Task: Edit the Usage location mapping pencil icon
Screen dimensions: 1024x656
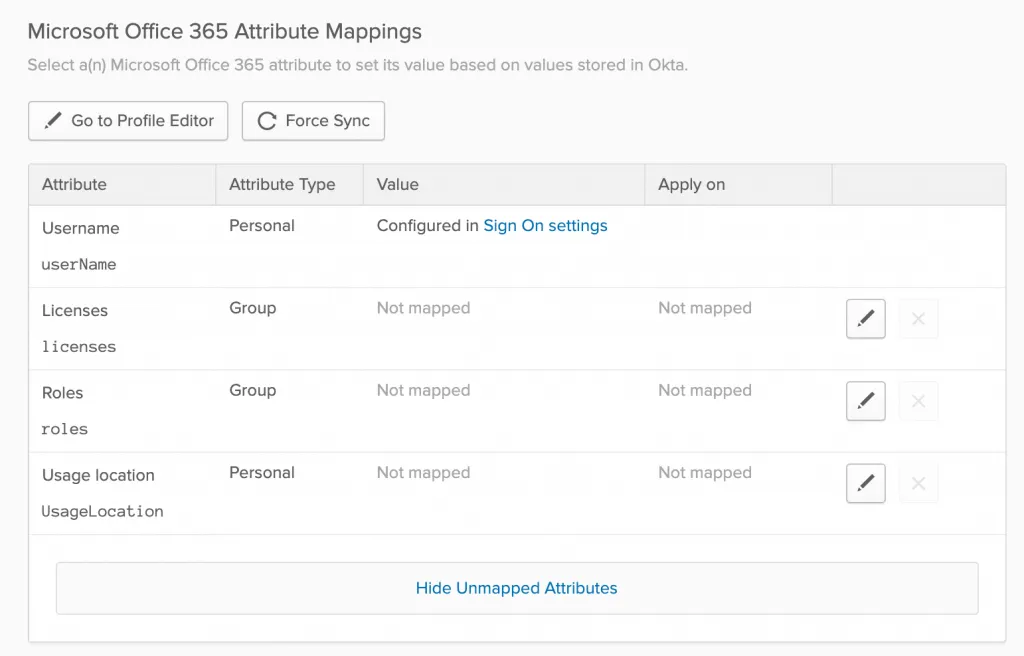Action: click(866, 483)
